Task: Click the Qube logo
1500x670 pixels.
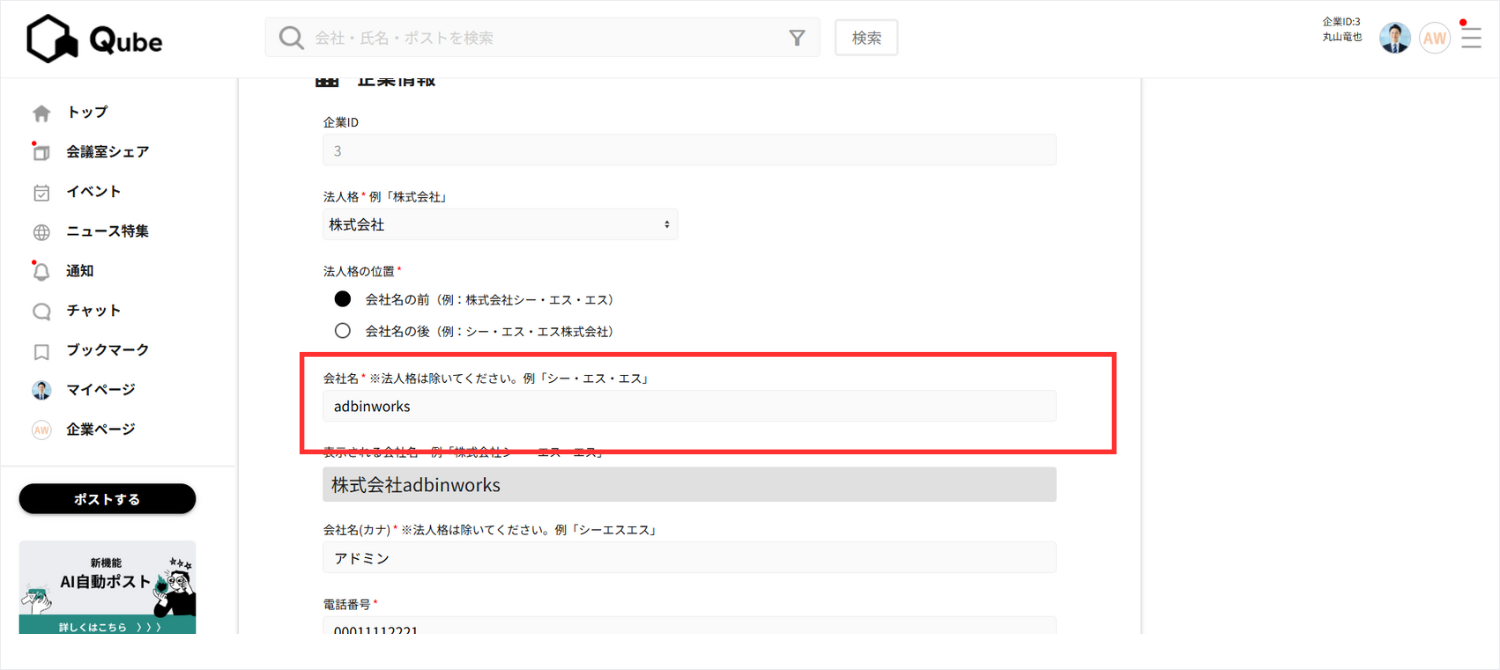Action: [93, 38]
